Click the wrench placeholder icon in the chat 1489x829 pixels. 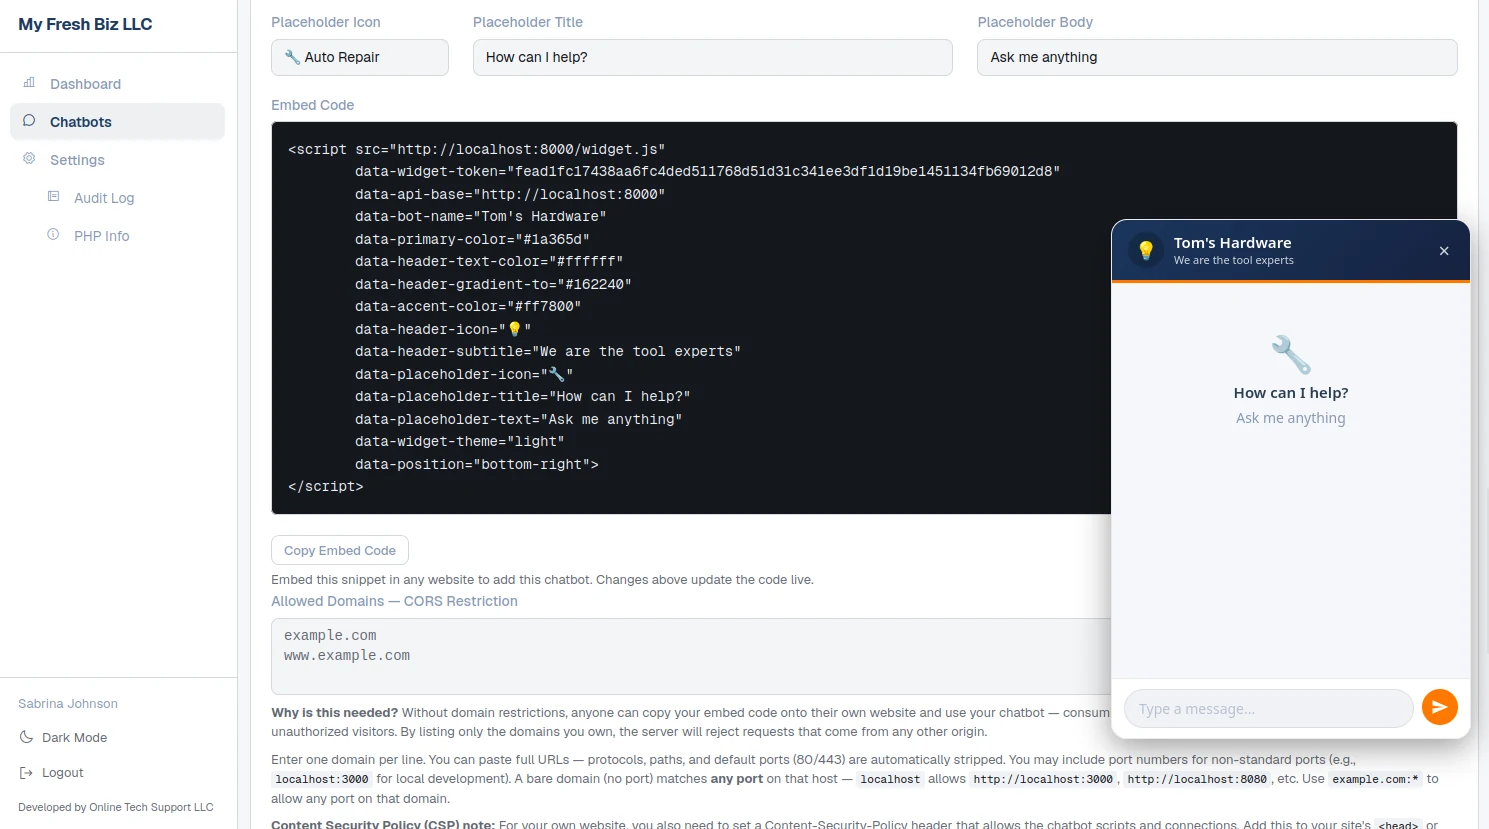(1291, 355)
